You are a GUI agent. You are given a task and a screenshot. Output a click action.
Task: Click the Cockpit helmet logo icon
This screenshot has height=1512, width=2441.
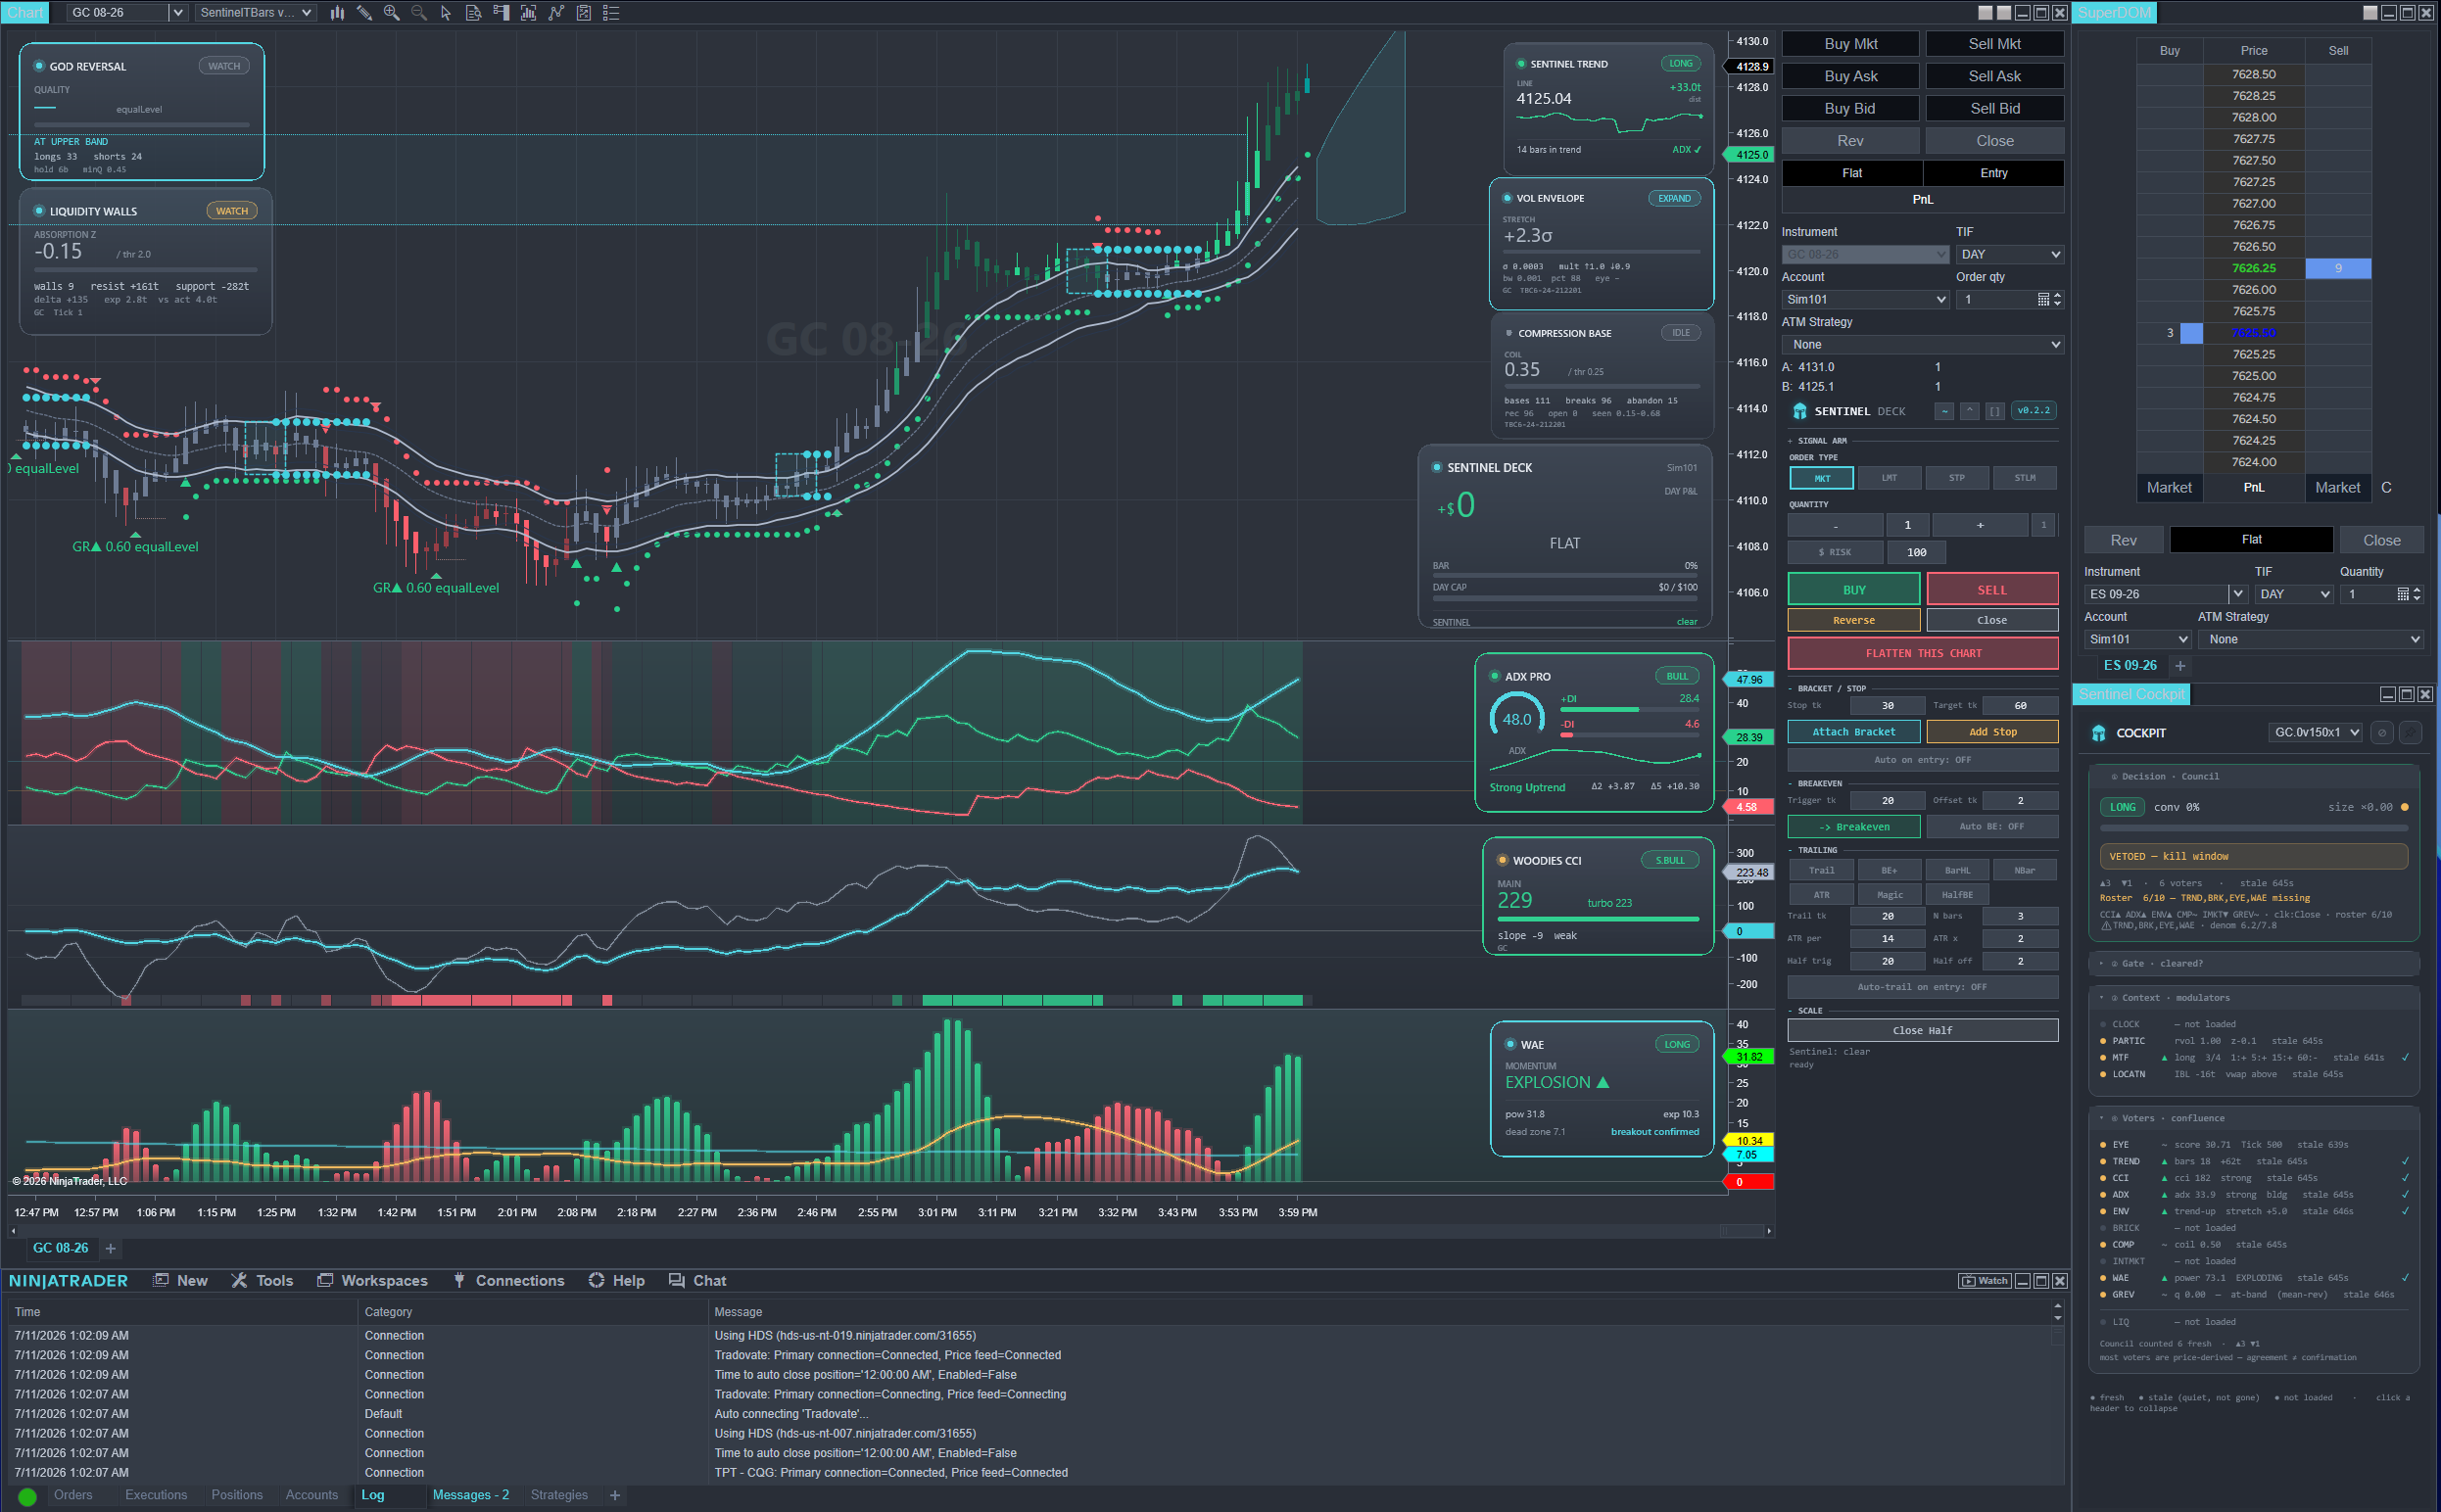[2098, 733]
